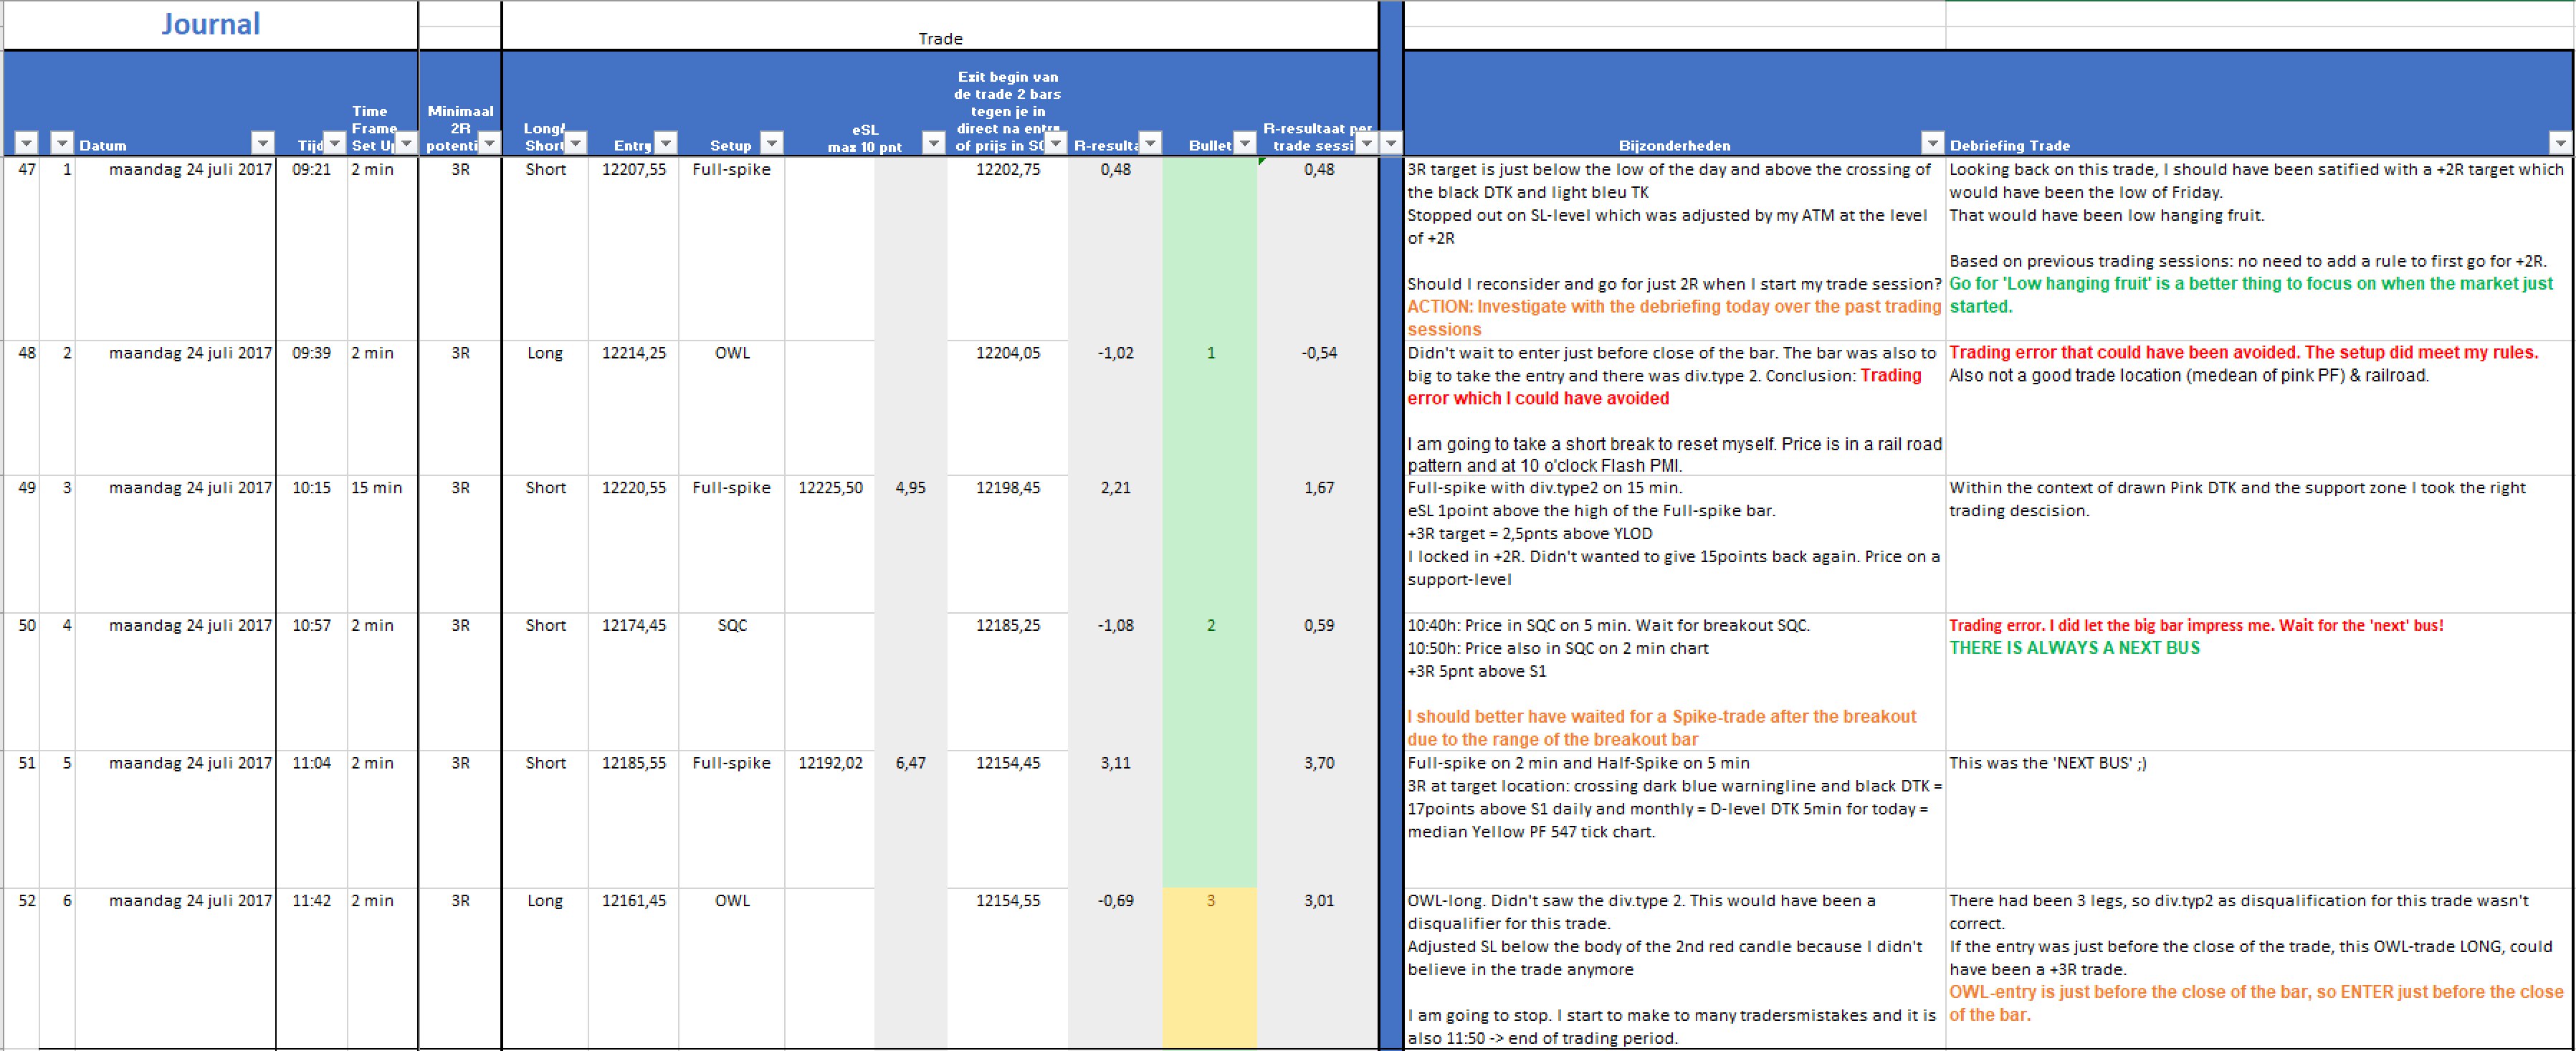Open the Long/Short column filter dropdown
This screenshot has width=2576, height=1051.
click(x=575, y=143)
